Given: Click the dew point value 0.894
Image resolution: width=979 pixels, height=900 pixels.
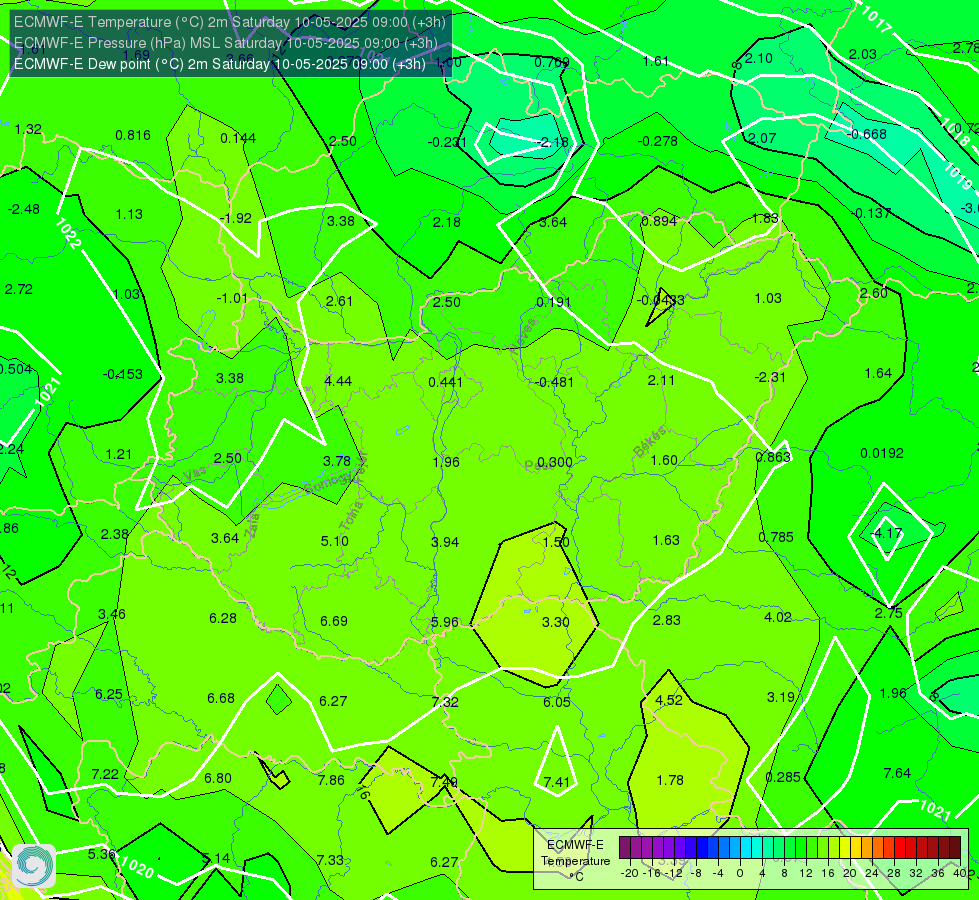Looking at the screenshot, I should 659,221.
